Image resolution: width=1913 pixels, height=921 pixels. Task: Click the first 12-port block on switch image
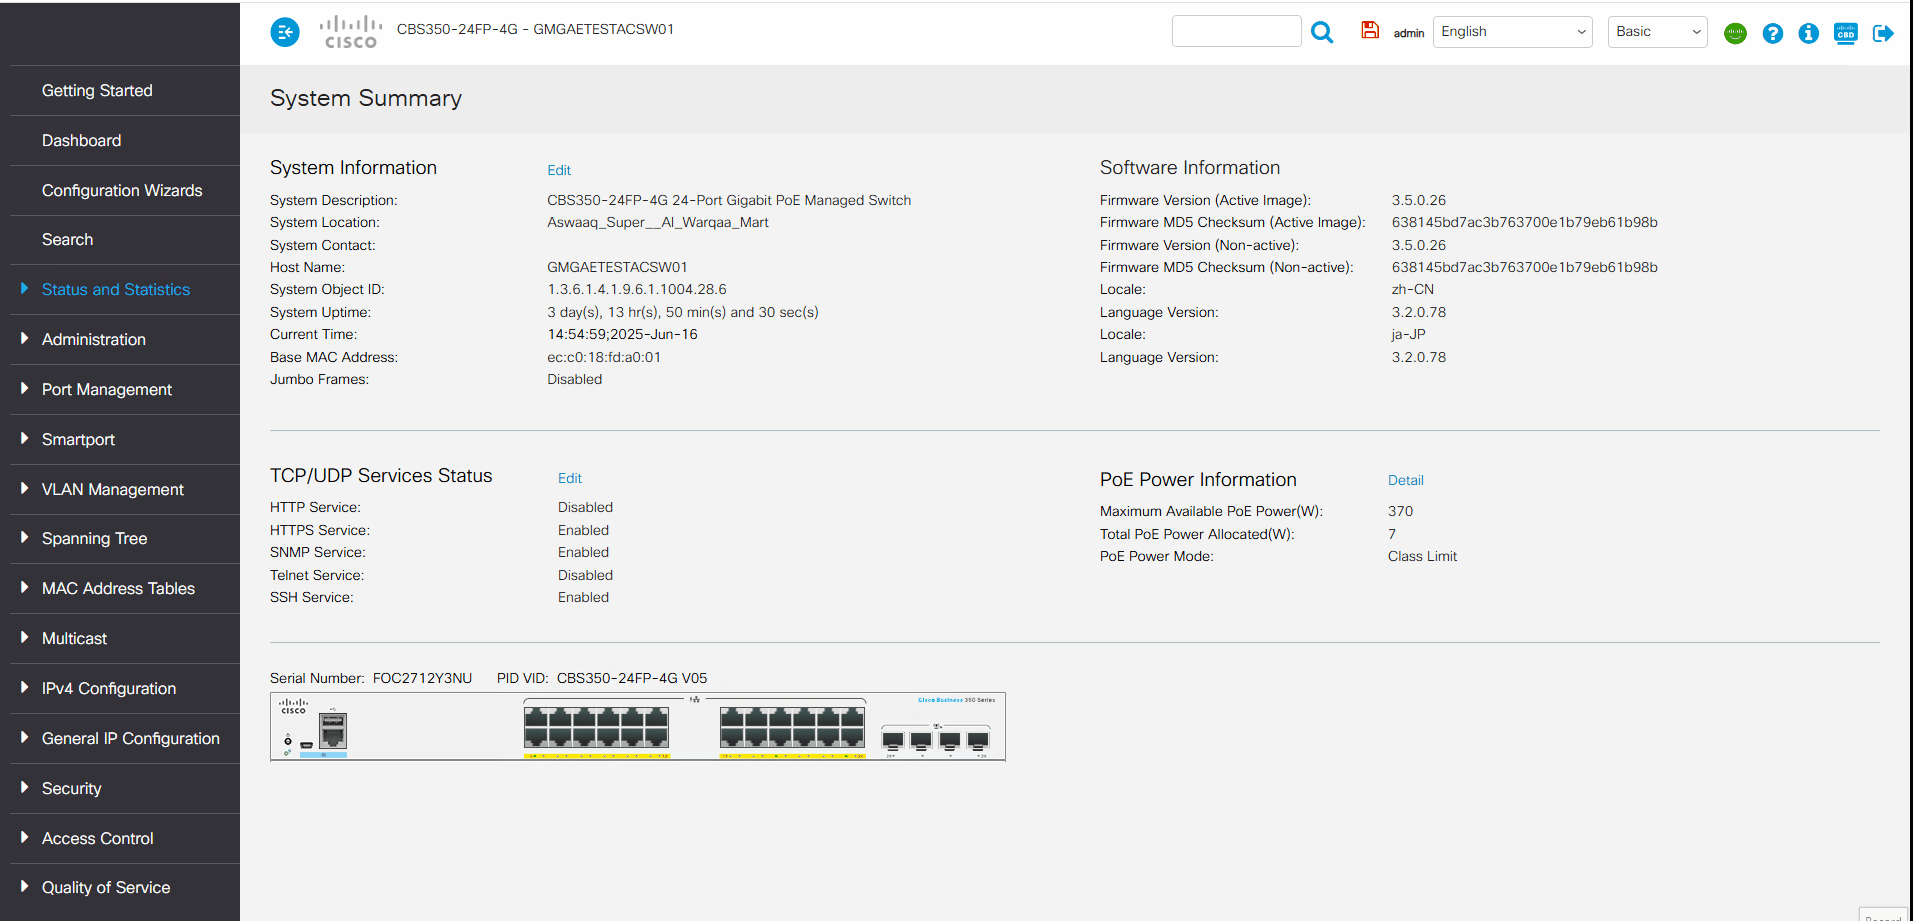[597, 728]
